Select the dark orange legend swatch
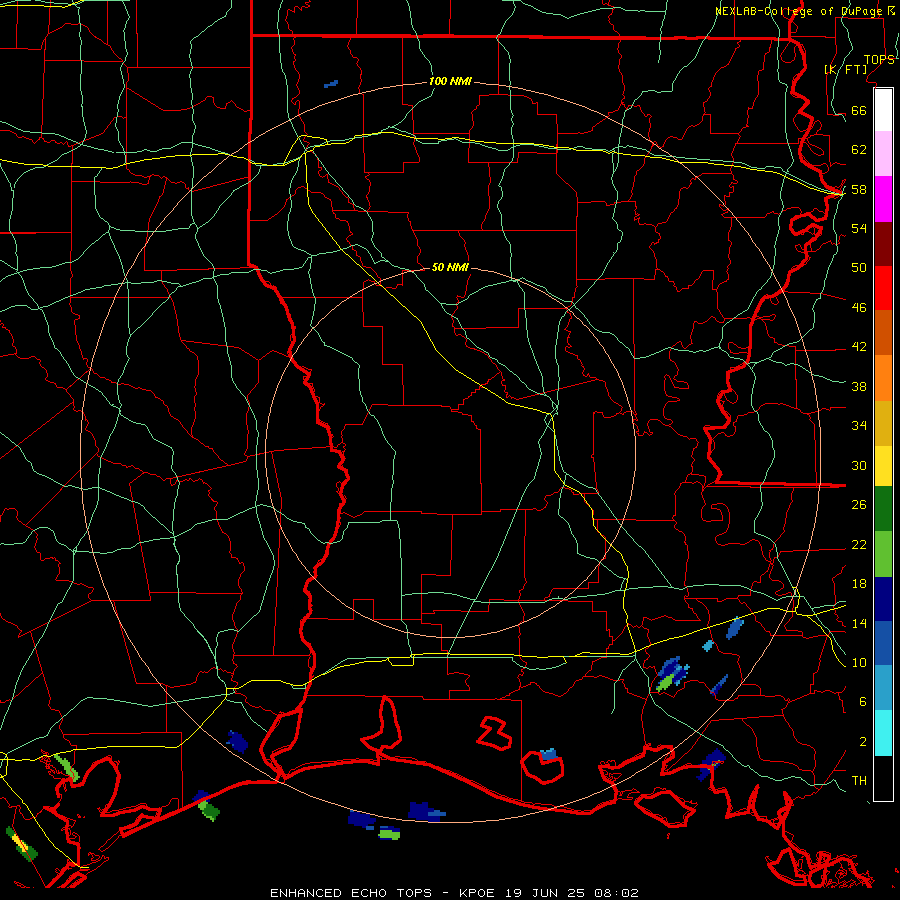900x900 pixels. [x=883, y=332]
